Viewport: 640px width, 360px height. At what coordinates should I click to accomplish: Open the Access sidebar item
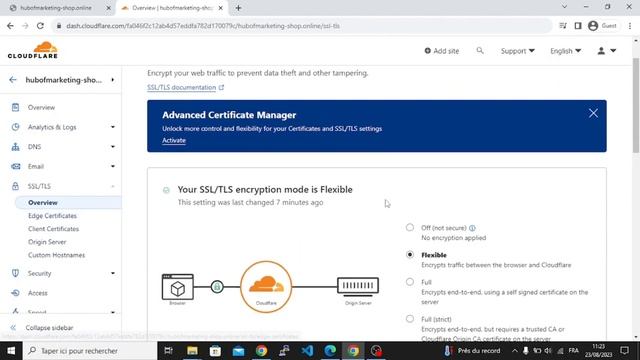point(38,293)
